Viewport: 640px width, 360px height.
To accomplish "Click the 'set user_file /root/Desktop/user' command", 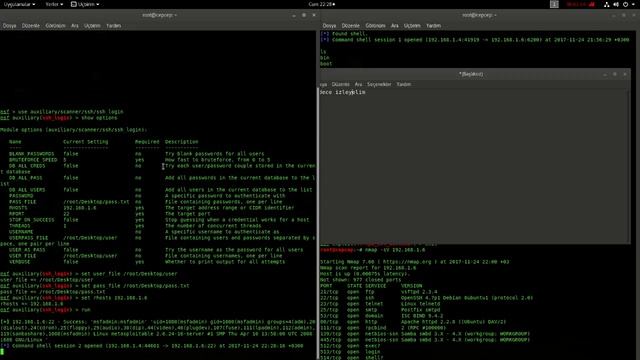I will pyautogui.click(x=129, y=273).
